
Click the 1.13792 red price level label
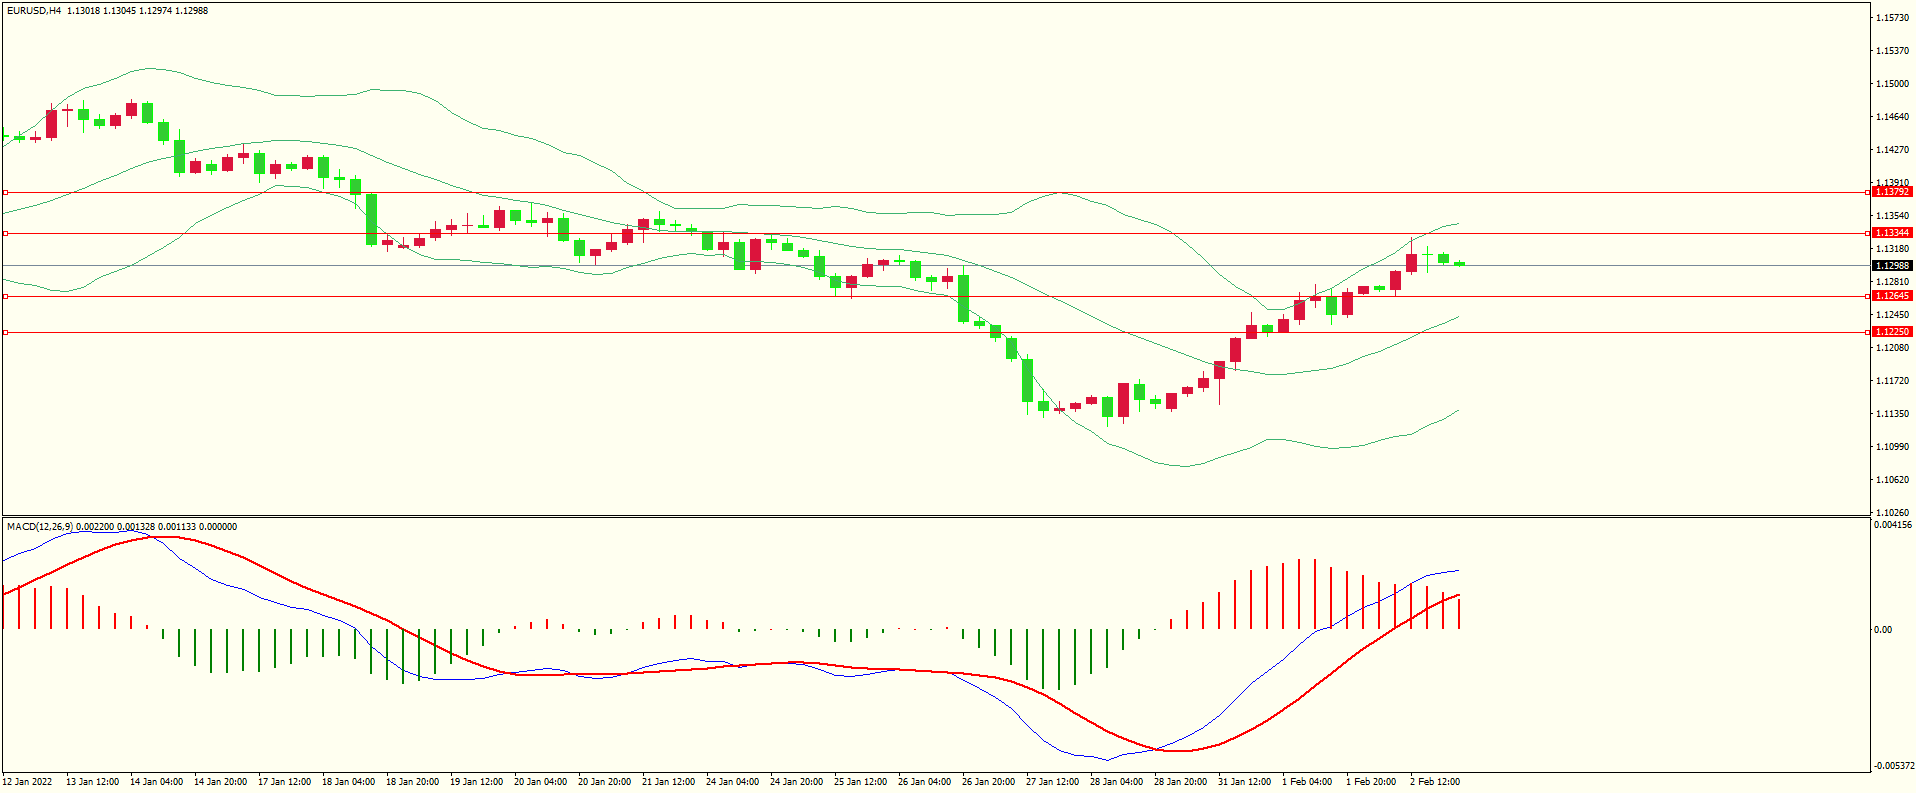tap(1891, 192)
